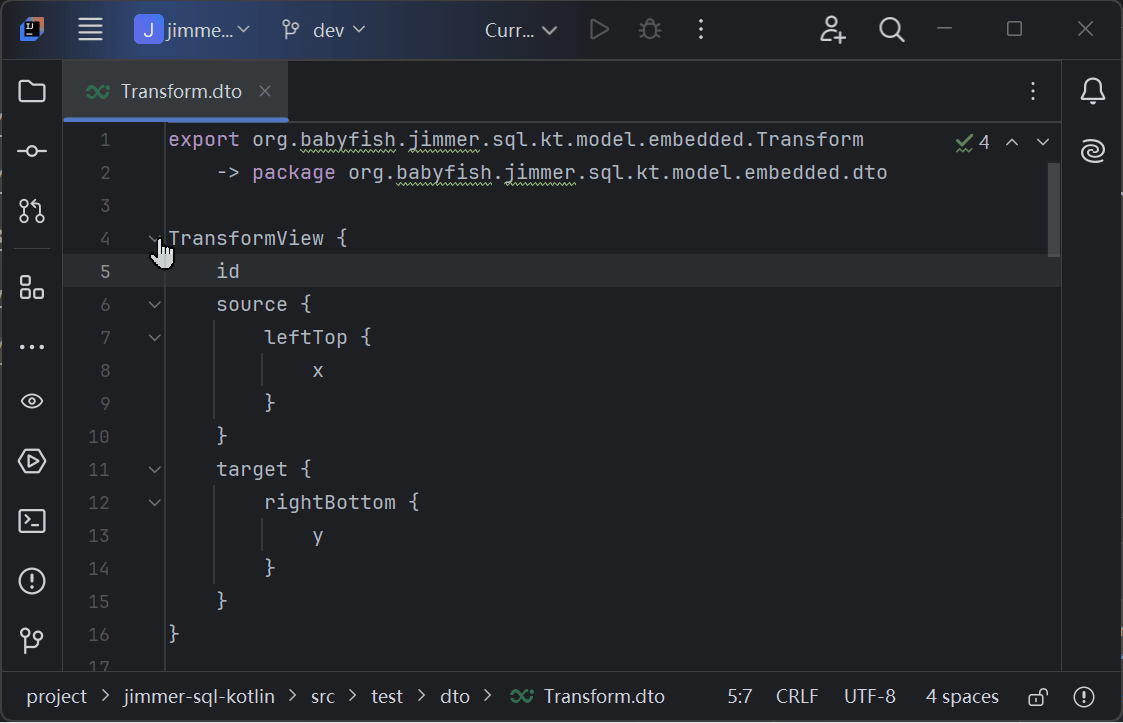1123x723 pixels.
Task: Click breadcrumb 'project'
Action: (x=57, y=696)
